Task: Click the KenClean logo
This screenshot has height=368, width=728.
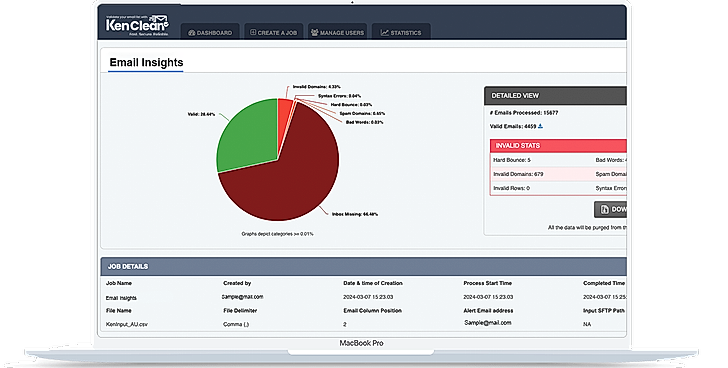Action: pos(137,25)
